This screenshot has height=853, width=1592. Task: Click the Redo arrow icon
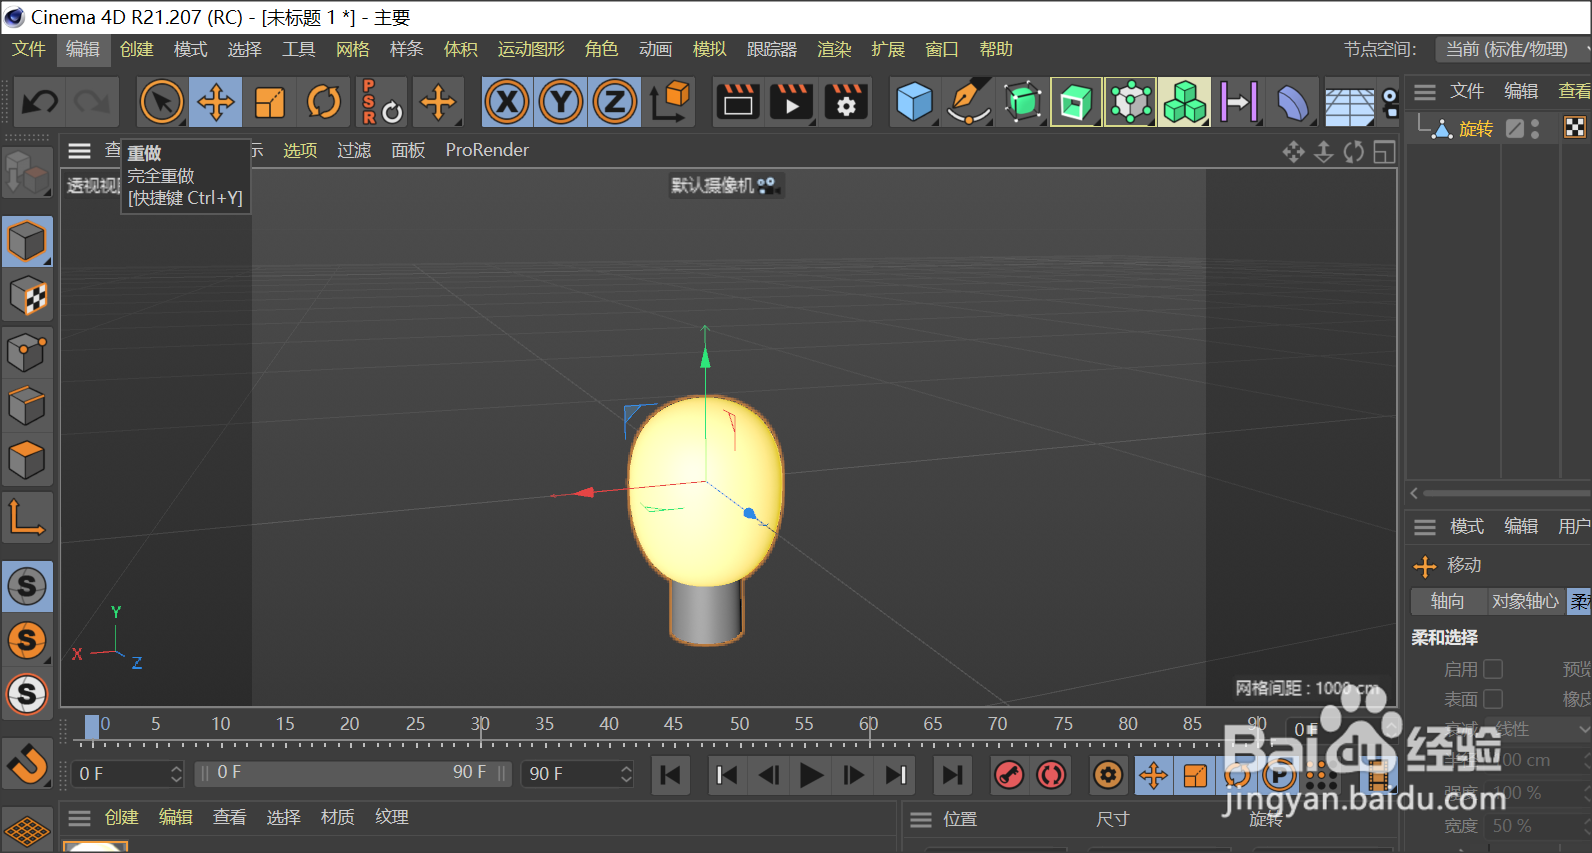tap(93, 102)
